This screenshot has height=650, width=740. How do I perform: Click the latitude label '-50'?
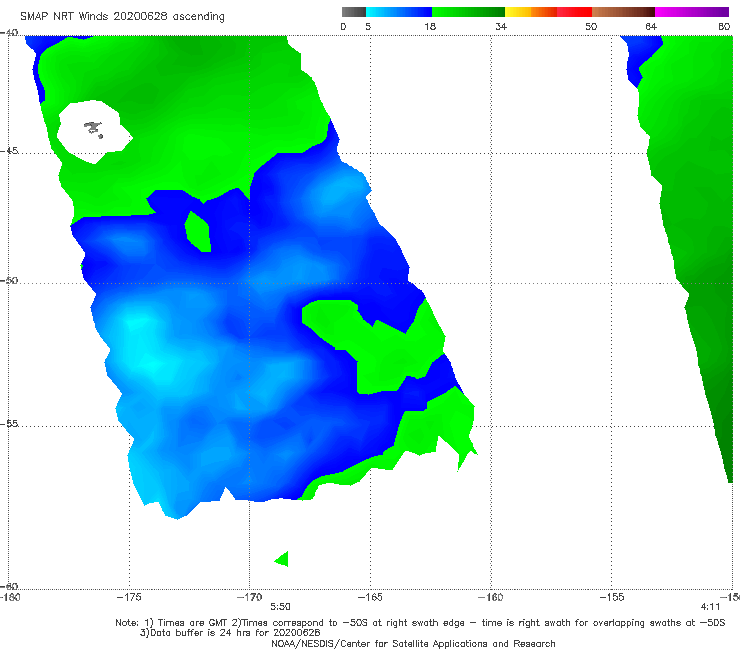[x=9, y=281]
